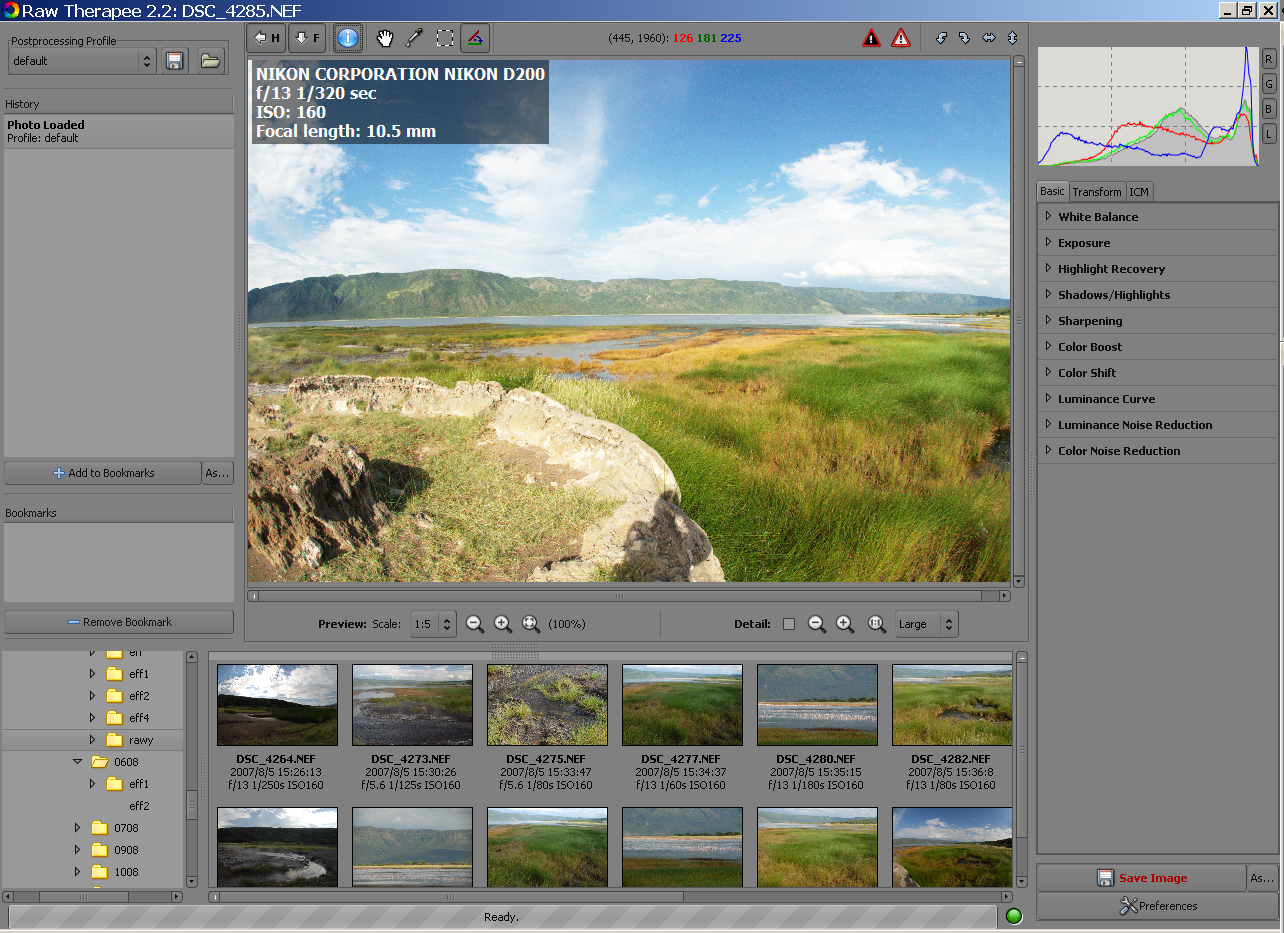Activate the crop selection tool
The image size is (1284, 933).
(x=445, y=39)
